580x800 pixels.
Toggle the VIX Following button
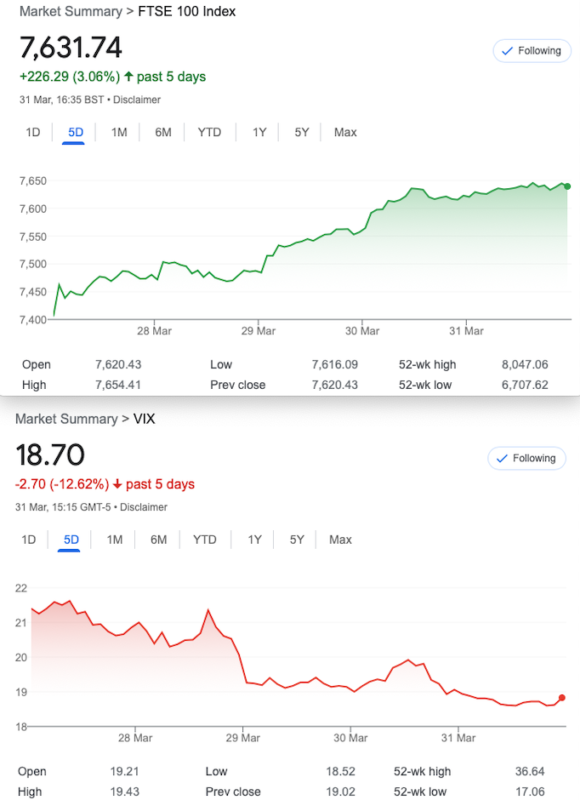click(x=526, y=458)
